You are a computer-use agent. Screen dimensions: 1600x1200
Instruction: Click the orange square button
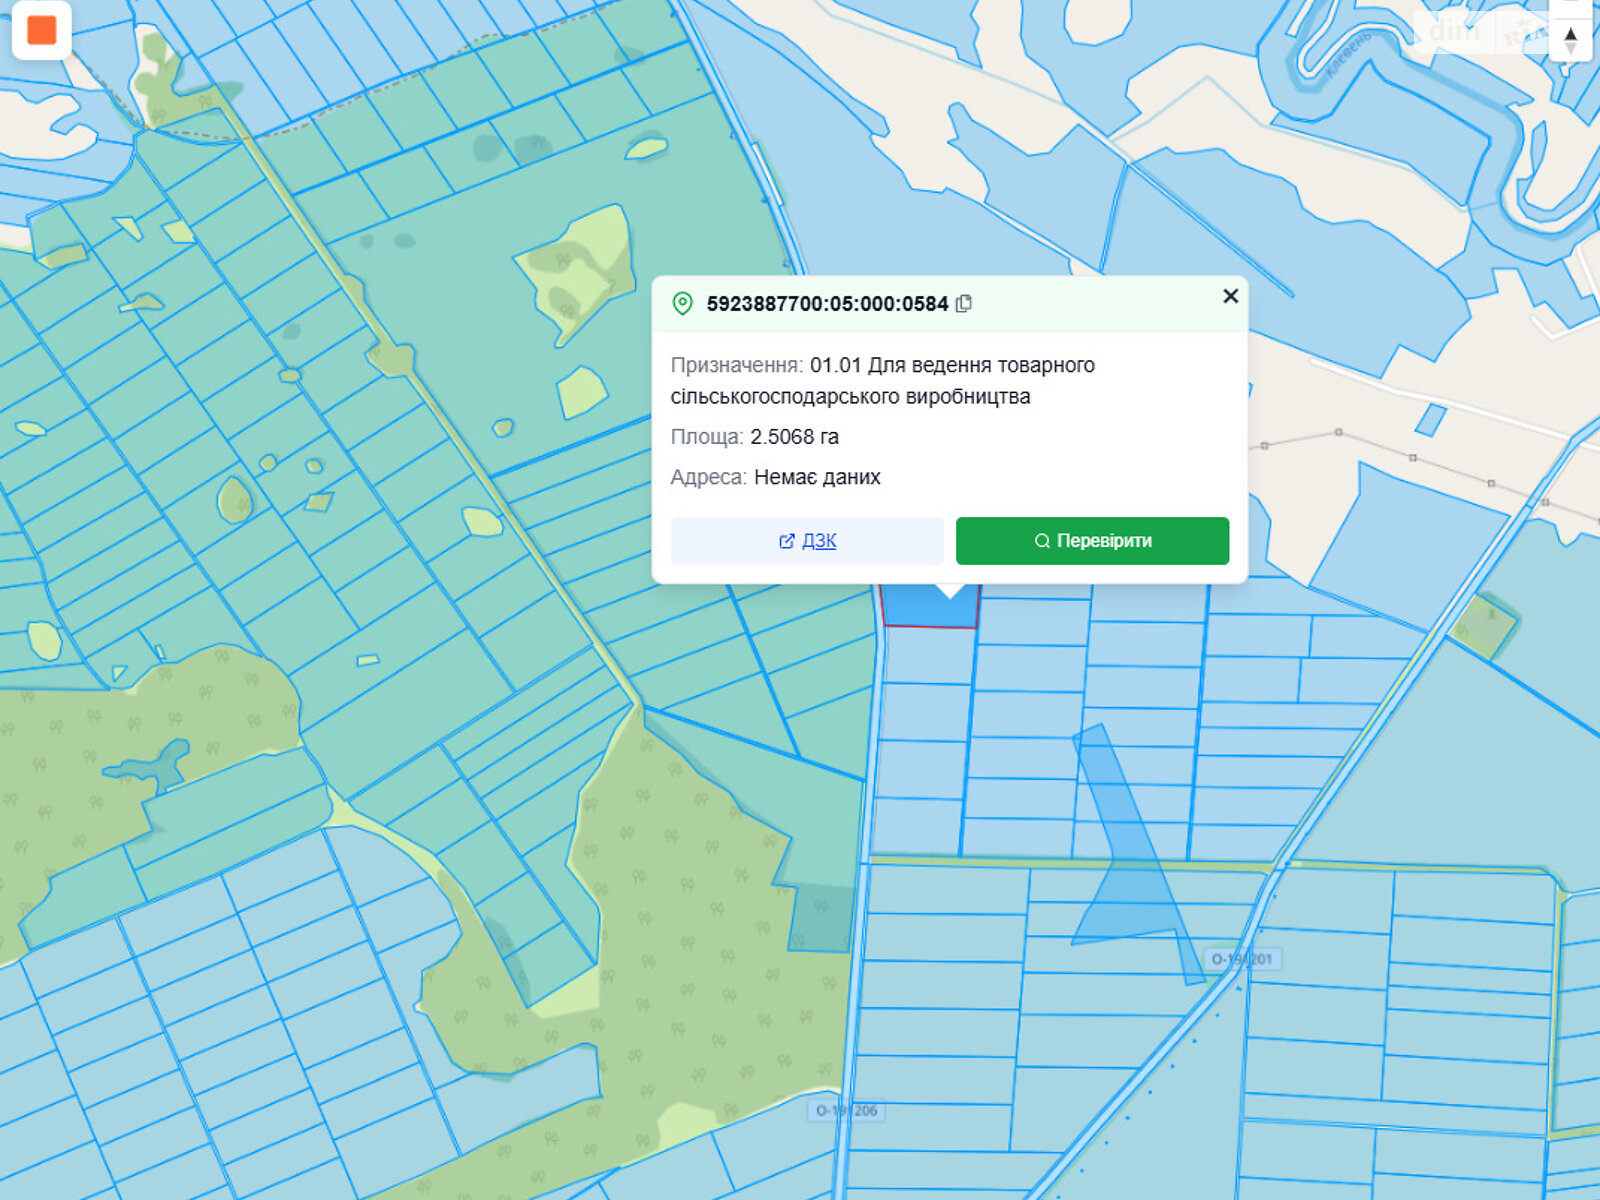(41, 31)
